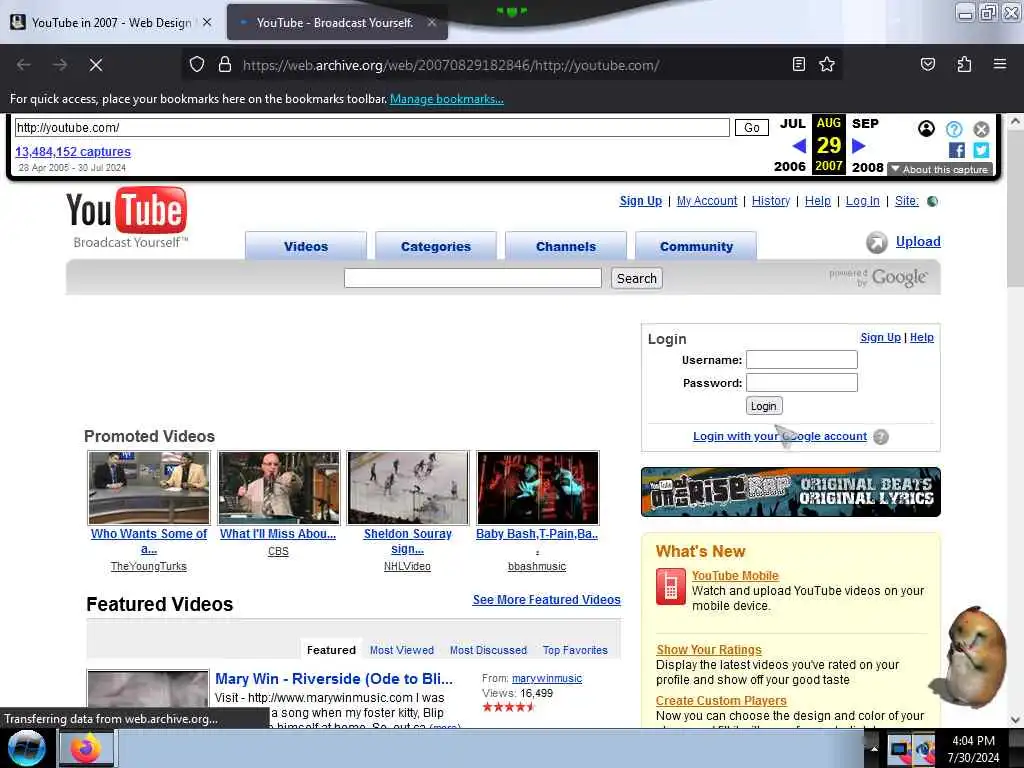Select the Most Viewed videos tab
This screenshot has height=768, width=1024.
402,650
